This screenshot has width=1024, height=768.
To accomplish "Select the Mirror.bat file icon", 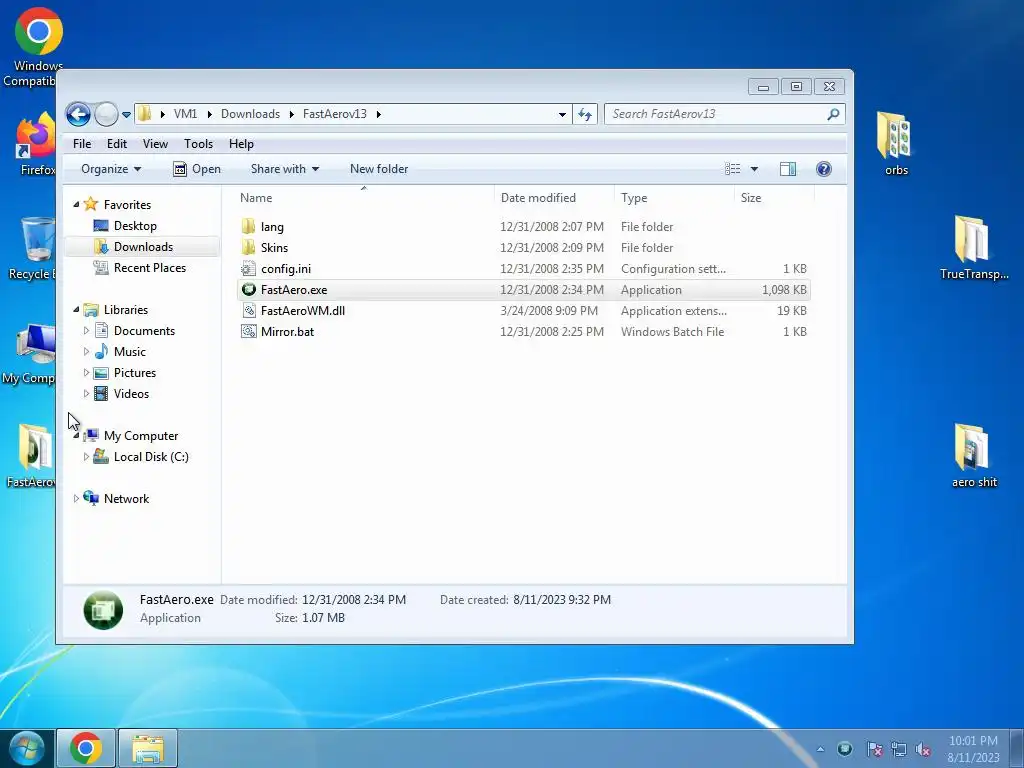I will click(248, 332).
